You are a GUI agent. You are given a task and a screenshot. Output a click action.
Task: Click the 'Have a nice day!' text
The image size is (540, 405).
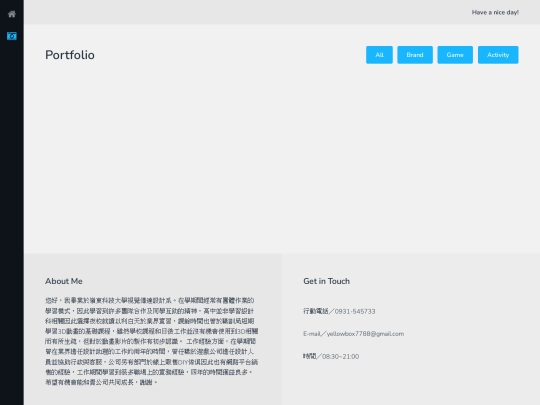point(495,12)
